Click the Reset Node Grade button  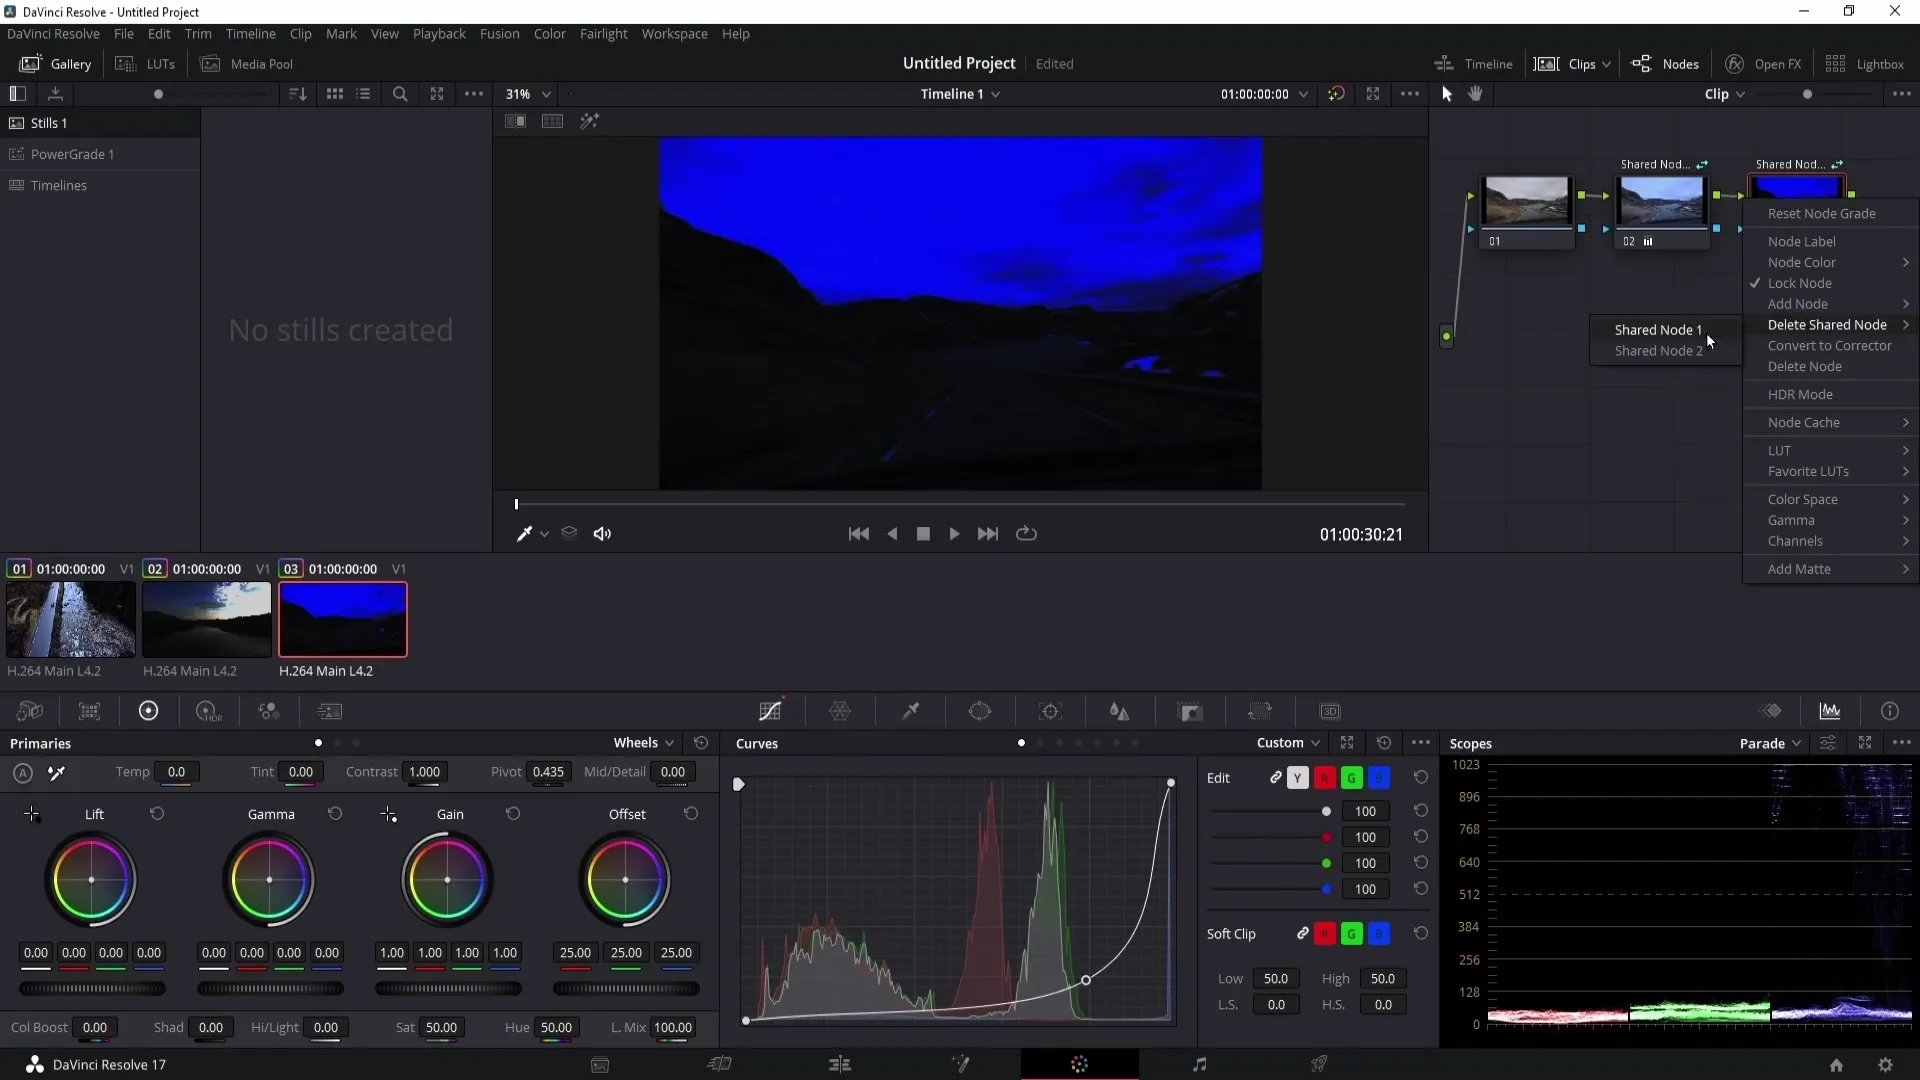[x=1825, y=214]
